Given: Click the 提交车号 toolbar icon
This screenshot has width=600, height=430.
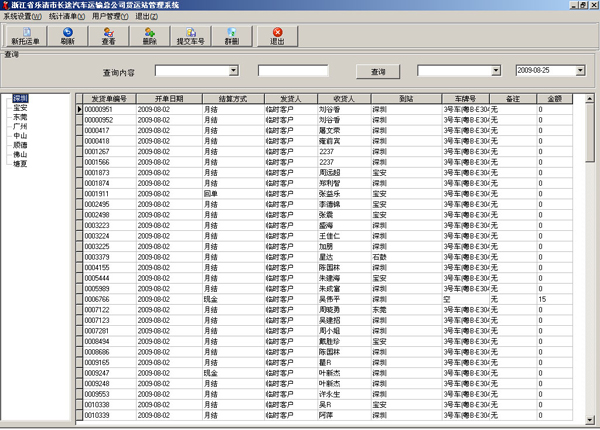Looking at the screenshot, I should coord(190,33).
